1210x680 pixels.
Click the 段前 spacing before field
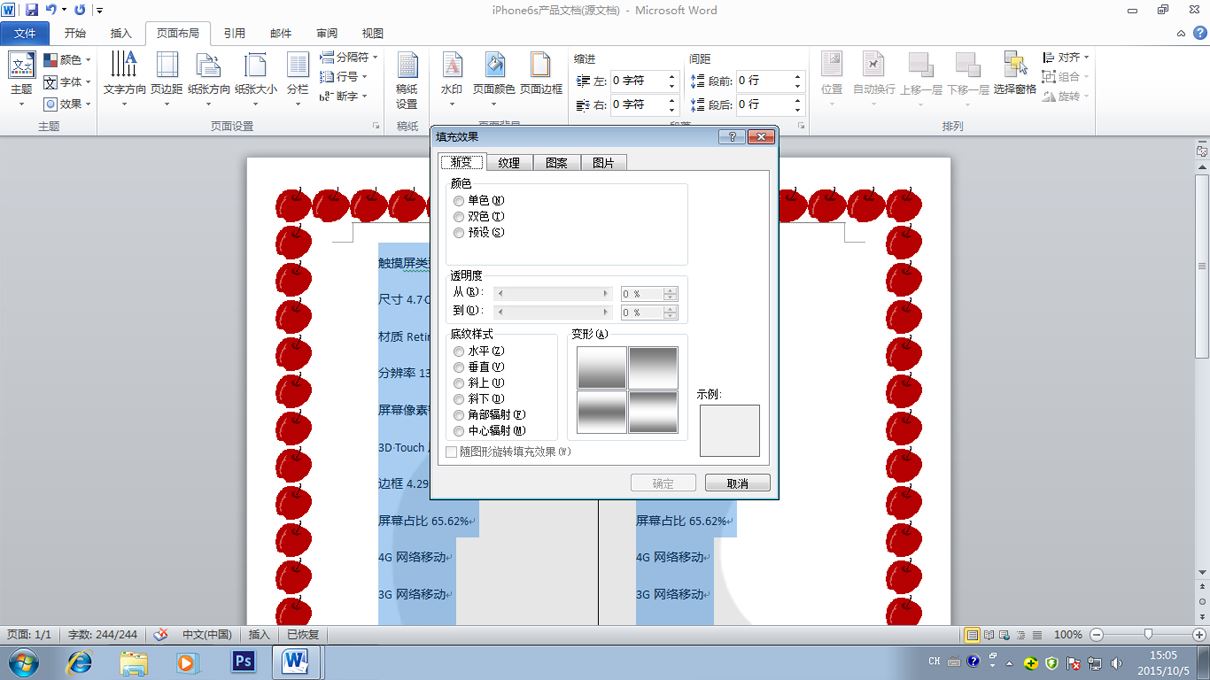tap(763, 80)
